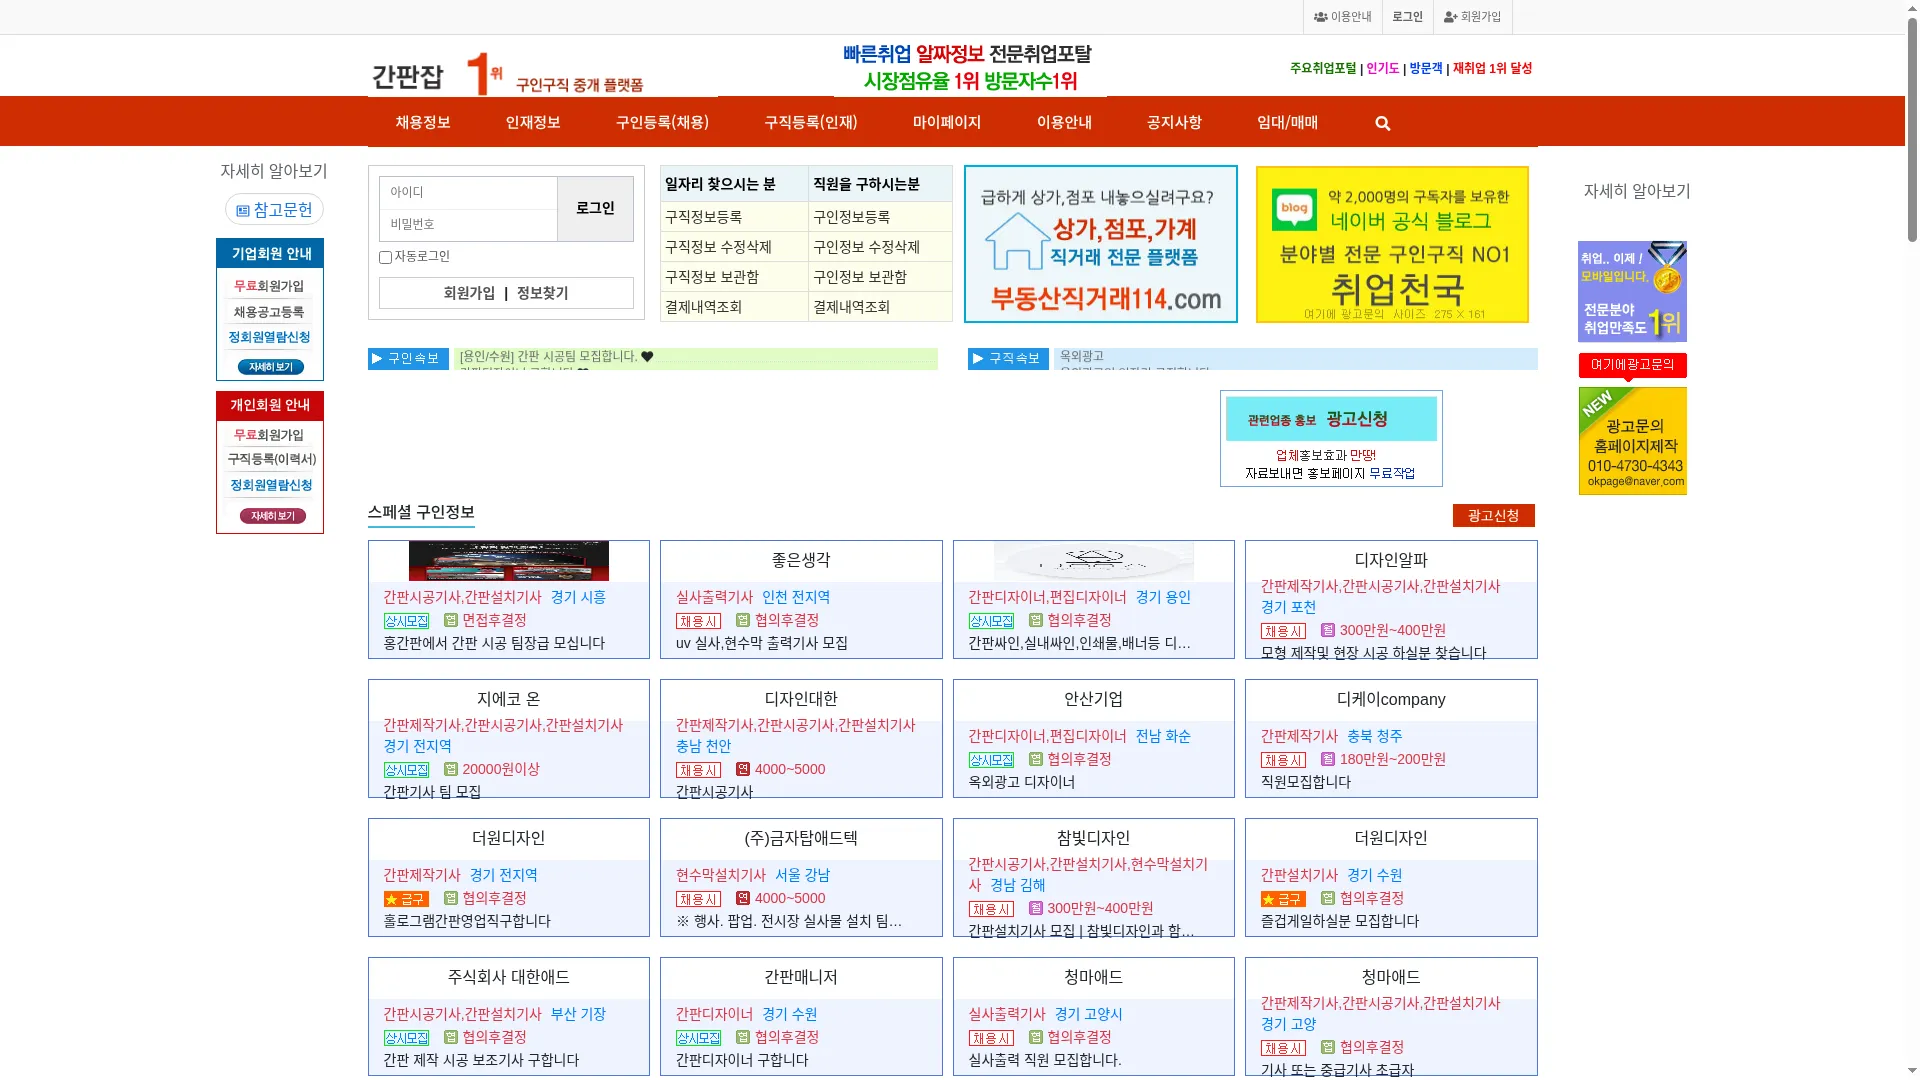Click 자세히 보기 under 개인회원 안내
Screen dimensions: 1920x1080
[x=272, y=516]
